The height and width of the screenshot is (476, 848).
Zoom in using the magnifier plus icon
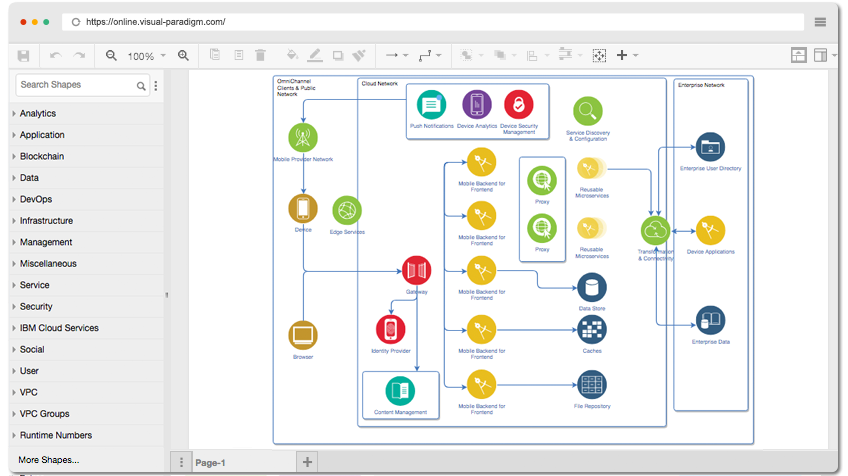183,55
